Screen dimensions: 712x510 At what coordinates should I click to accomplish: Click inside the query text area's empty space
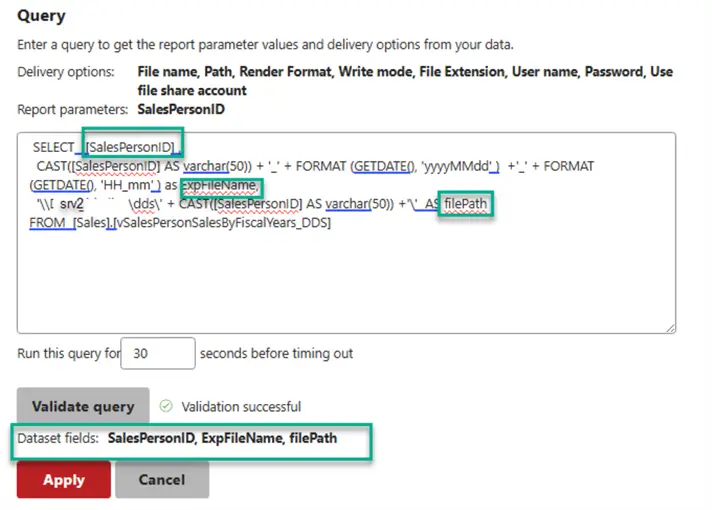point(340,280)
